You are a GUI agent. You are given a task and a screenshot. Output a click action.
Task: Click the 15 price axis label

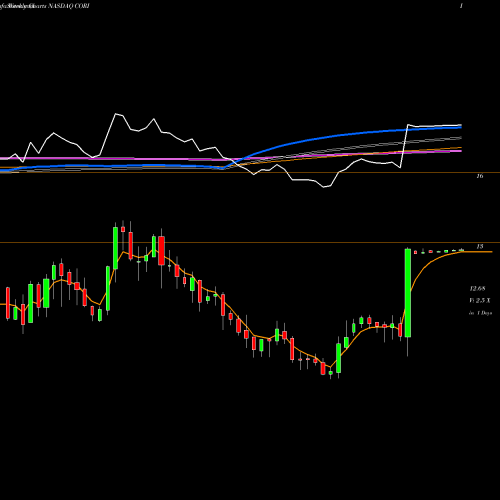[479, 246]
